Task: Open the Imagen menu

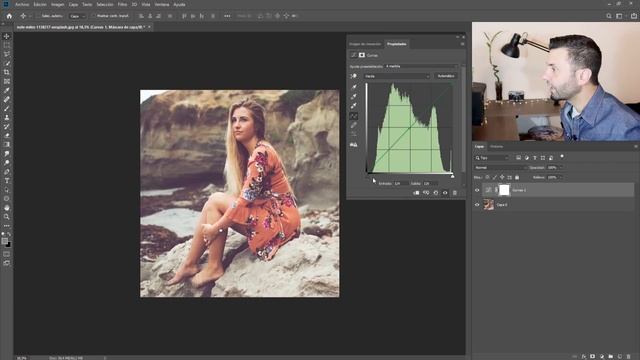Action: pyautogui.click(x=58, y=4)
